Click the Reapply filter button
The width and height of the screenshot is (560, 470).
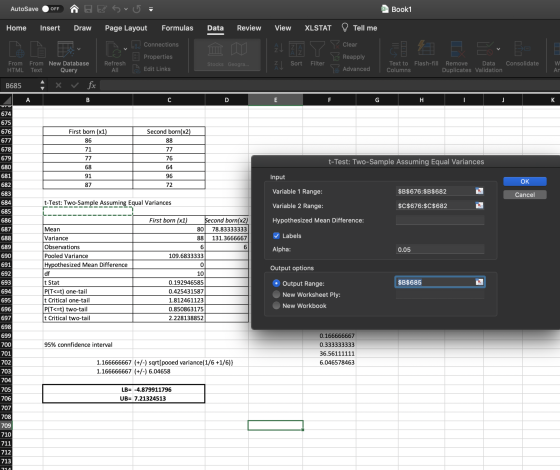348,57
